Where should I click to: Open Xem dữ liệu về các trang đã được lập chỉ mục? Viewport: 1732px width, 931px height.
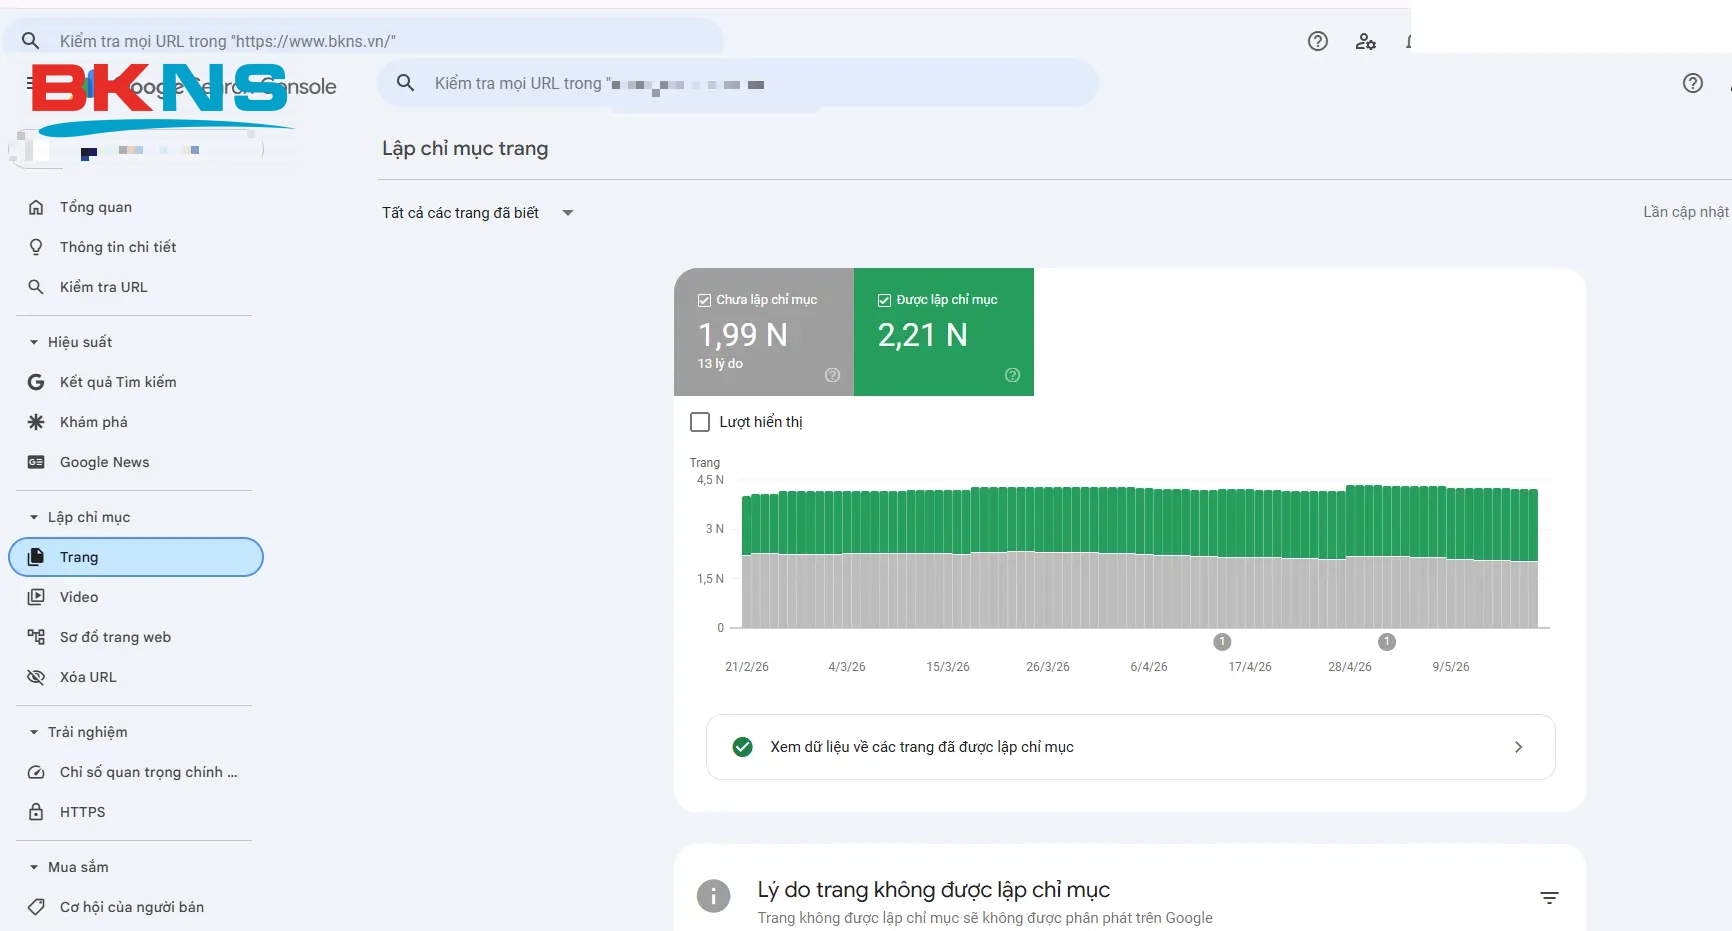pos(1130,747)
